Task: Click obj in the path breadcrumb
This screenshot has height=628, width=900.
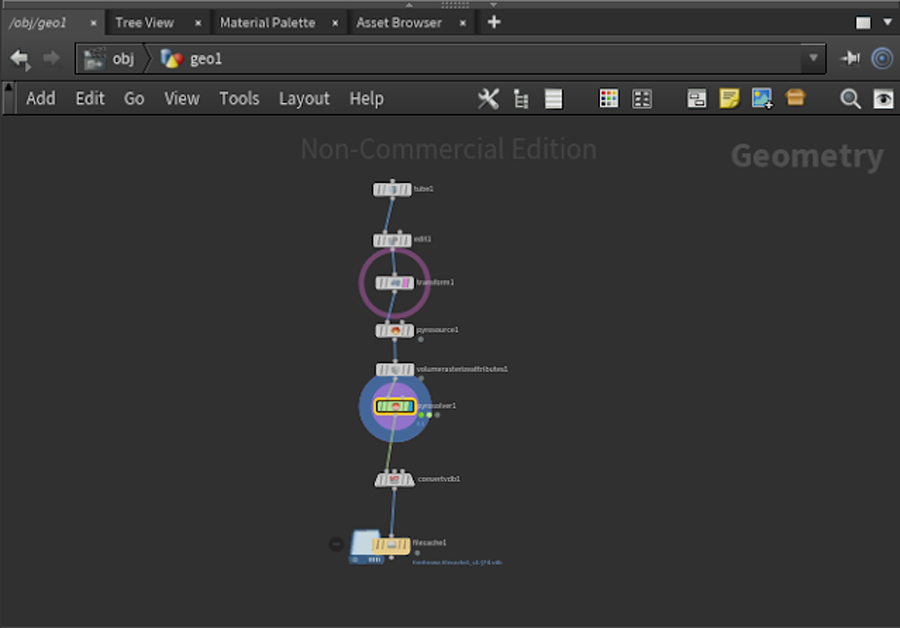Action: 122,58
